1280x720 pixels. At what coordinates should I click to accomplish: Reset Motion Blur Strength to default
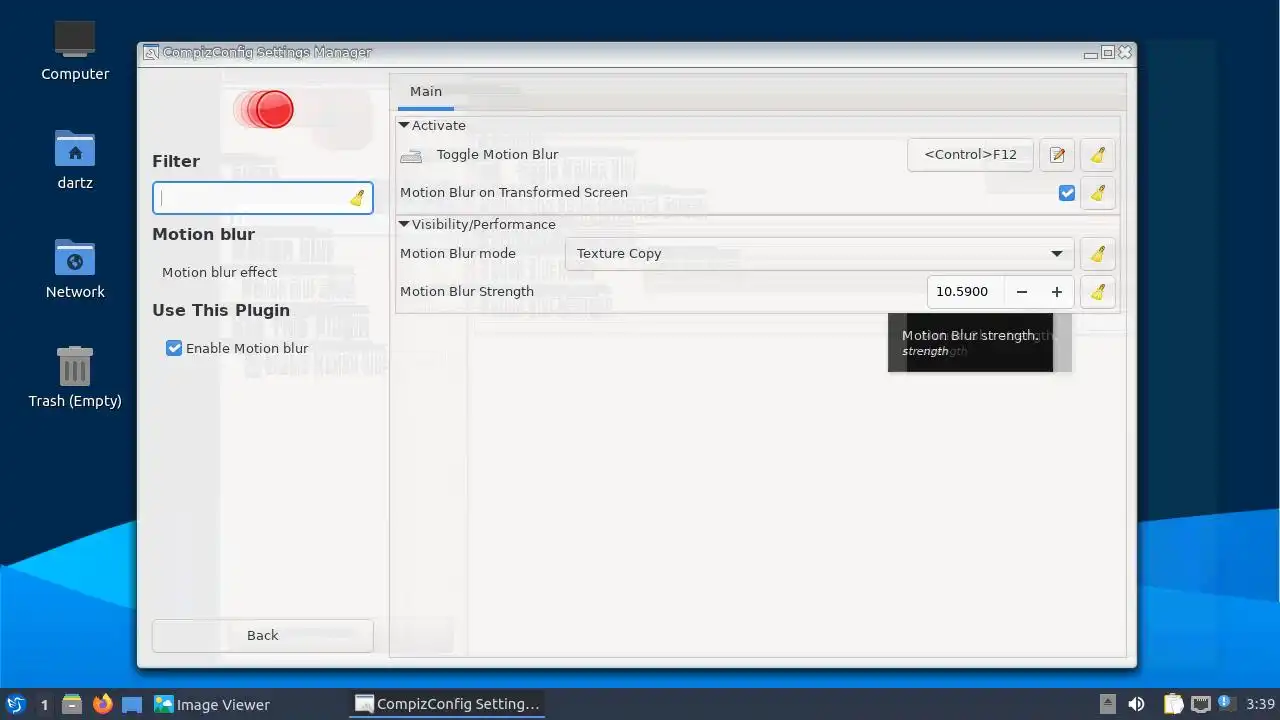(1098, 292)
